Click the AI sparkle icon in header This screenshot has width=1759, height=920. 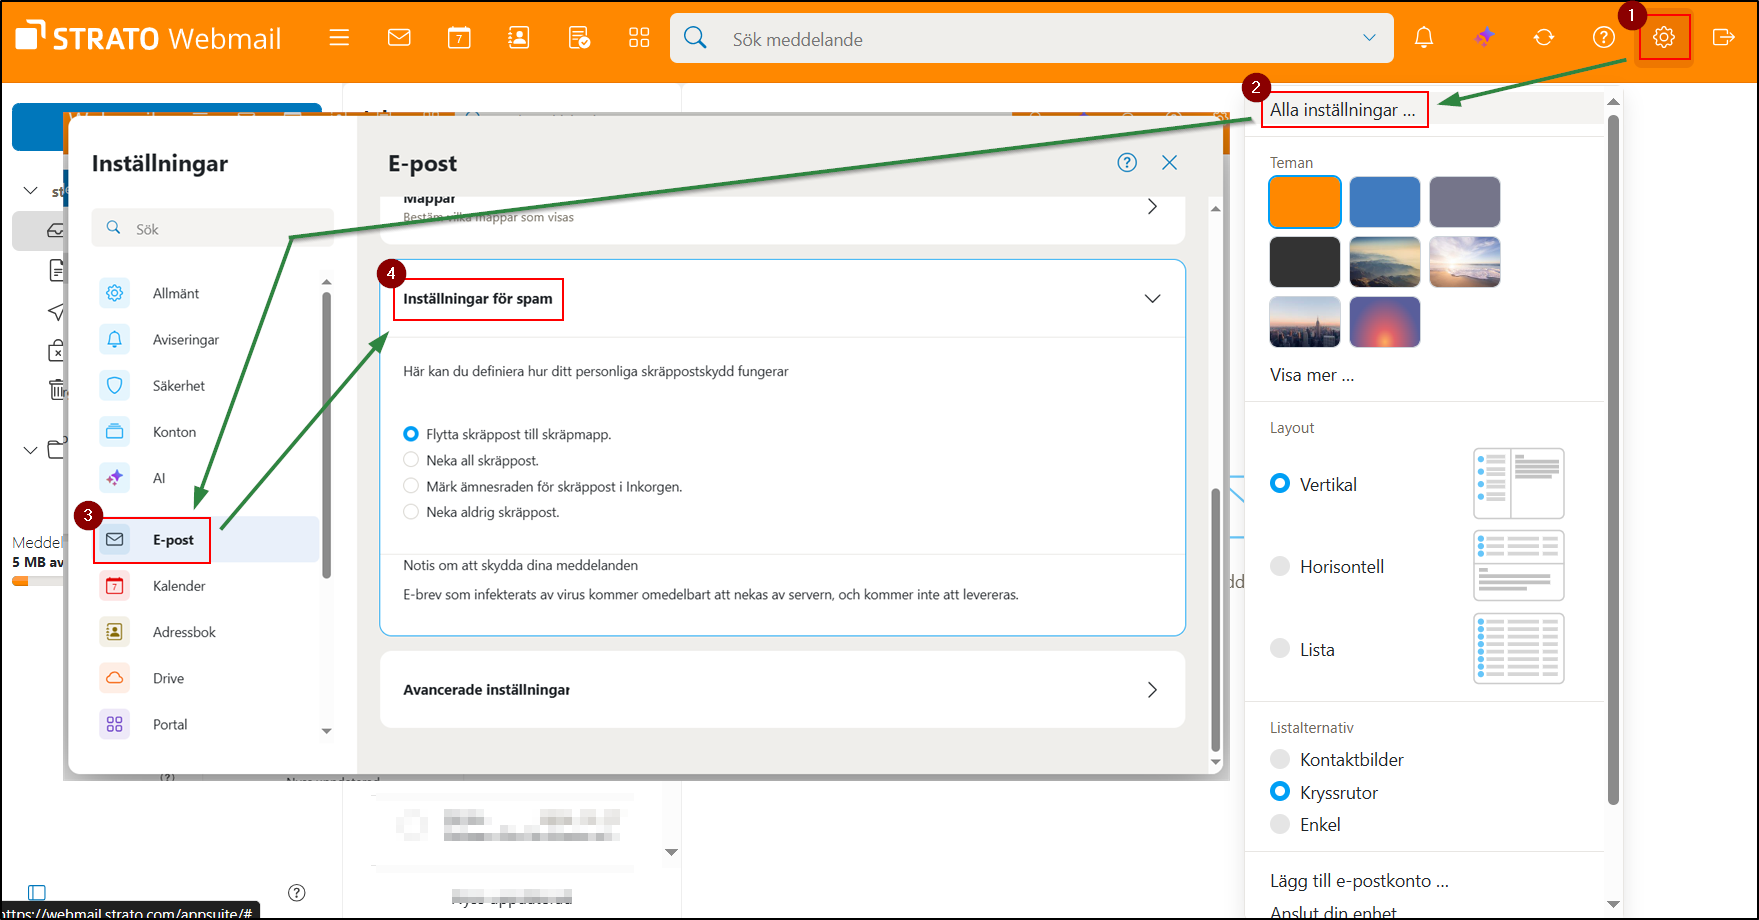click(x=1485, y=38)
